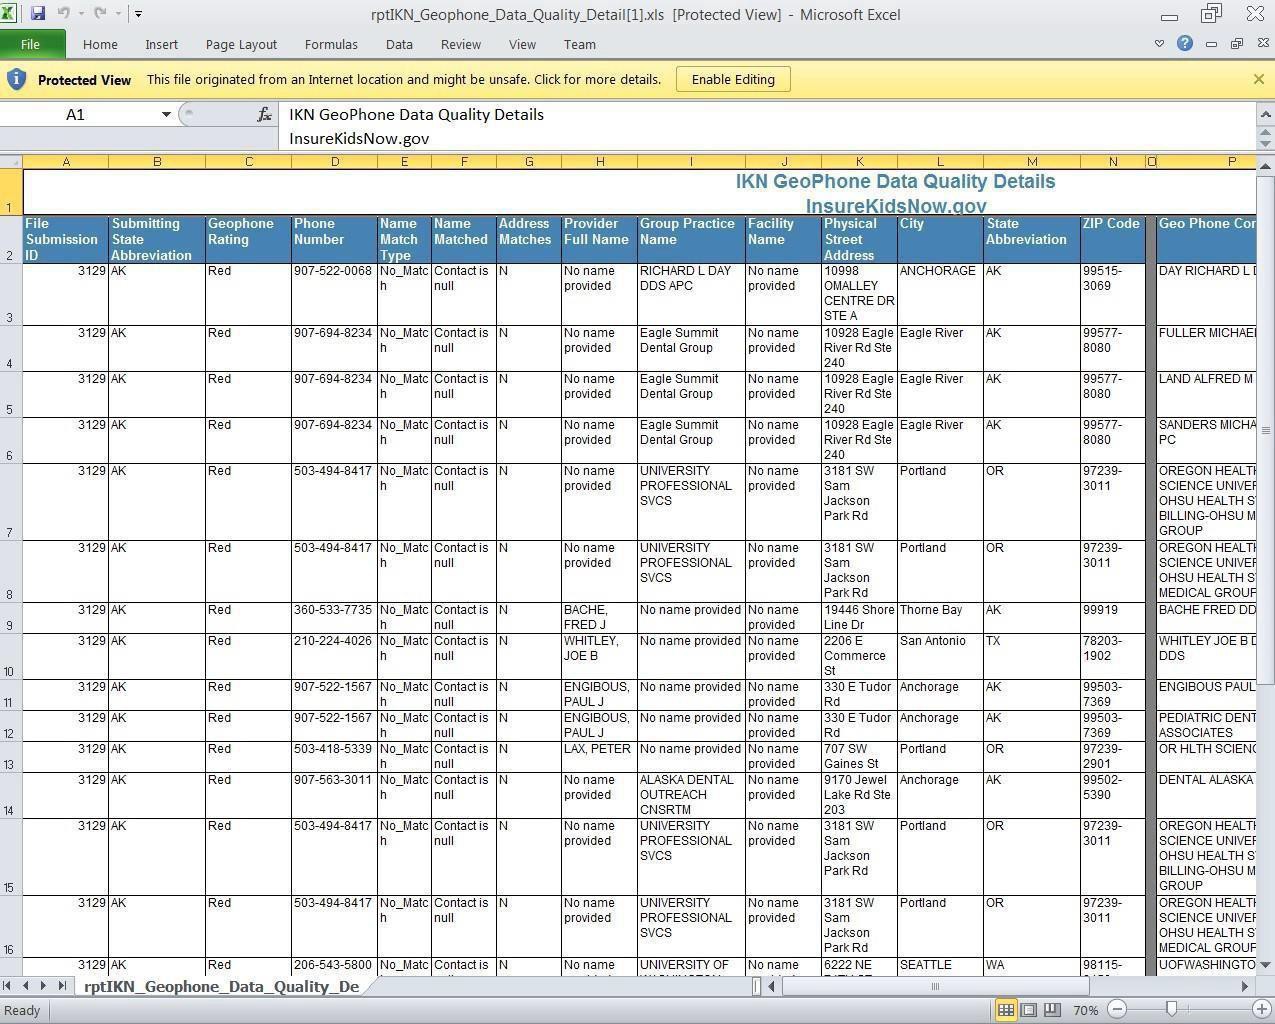Screen dimensions: 1275x1024
Task: Expand the Customize Quick Access Toolbar menu
Action: [x=138, y=14]
